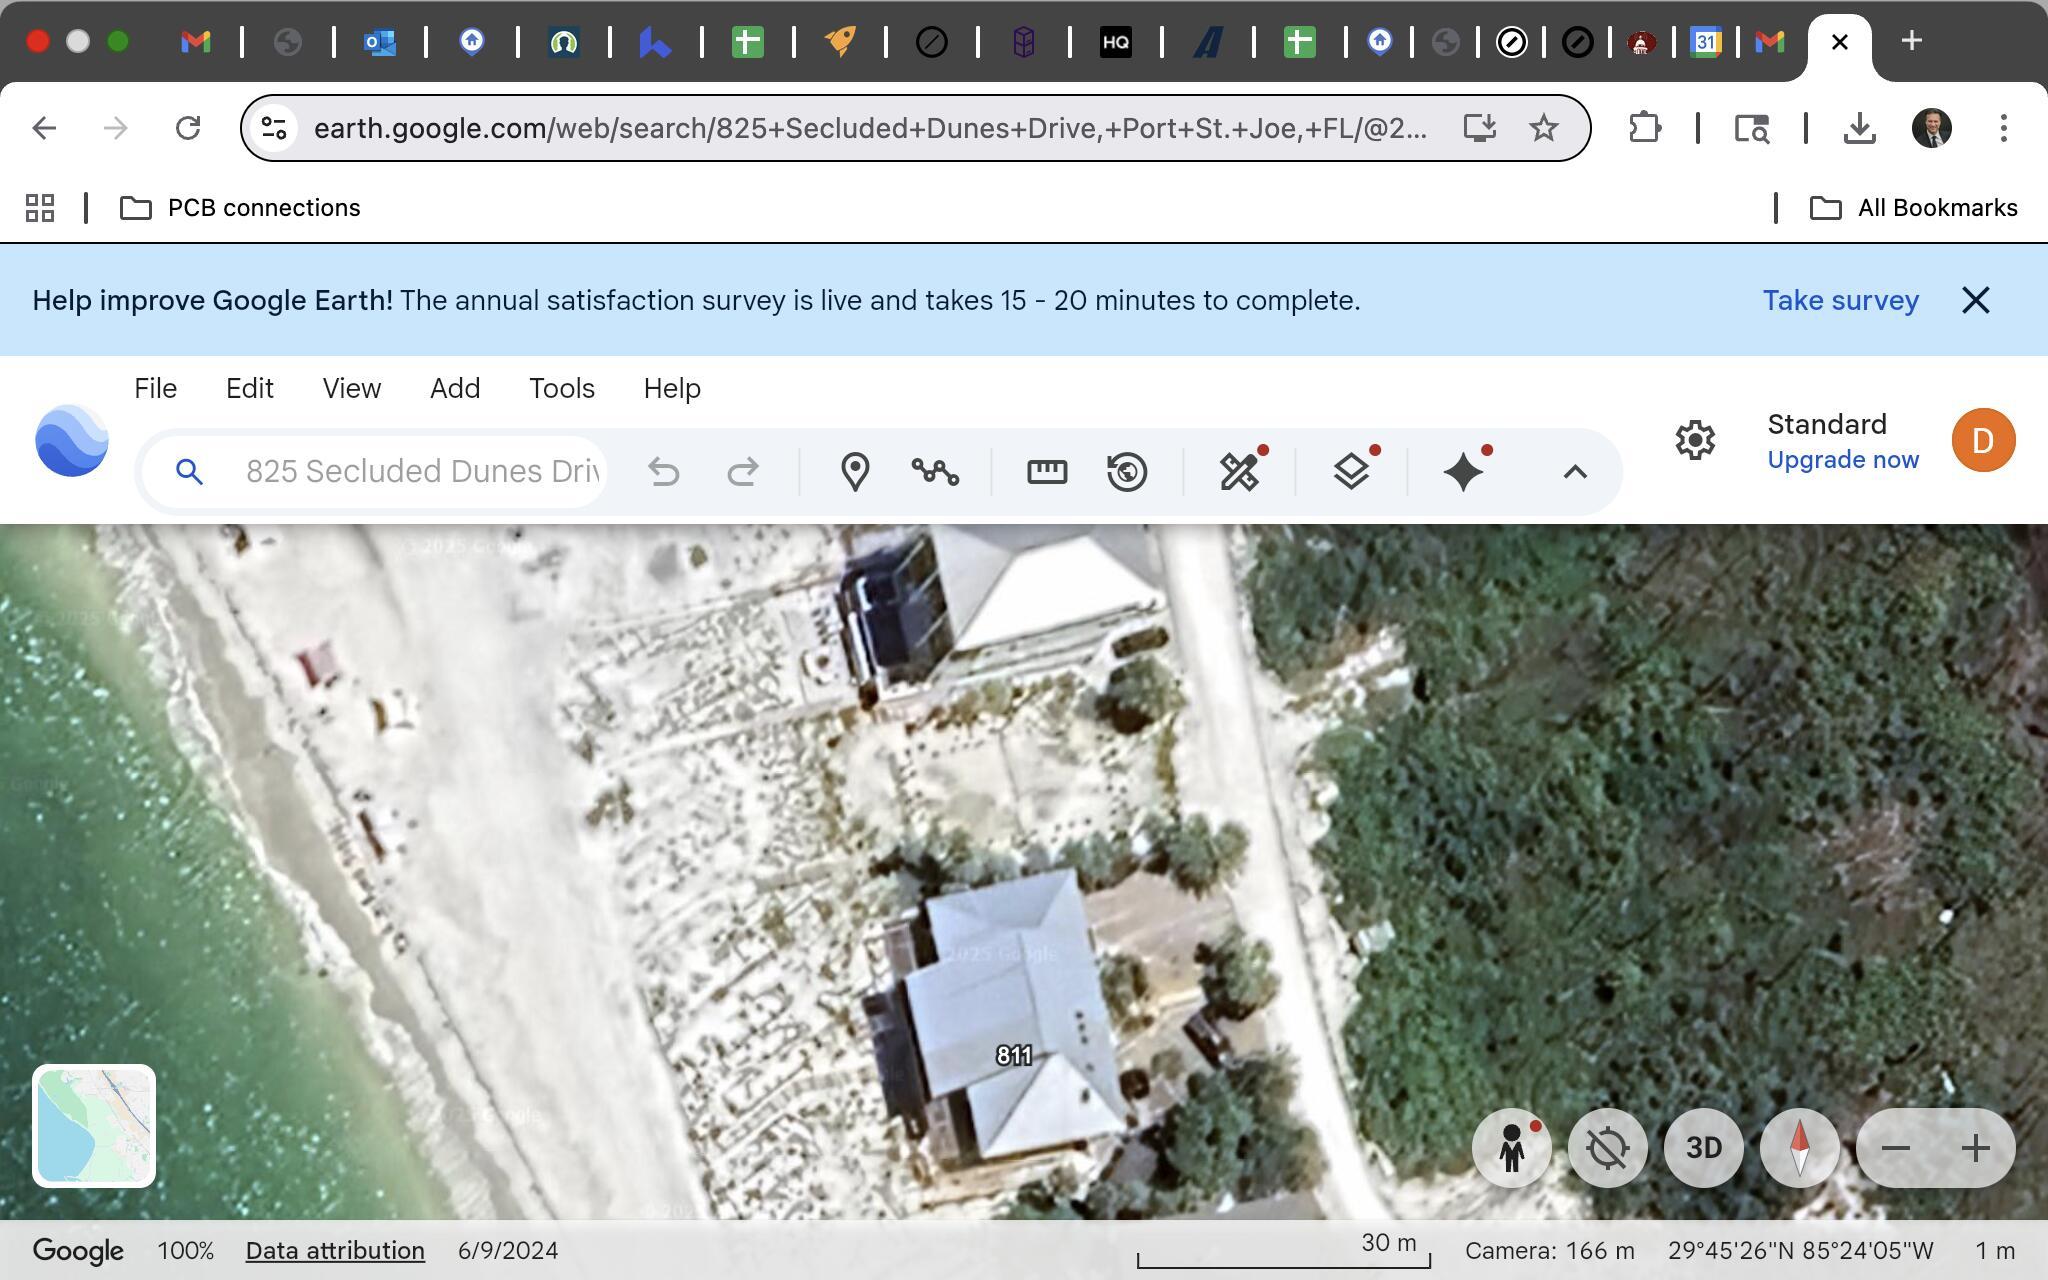Click in the search bar for Secluded Dunes Drive
The height and width of the screenshot is (1280, 2048).
point(420,471)
